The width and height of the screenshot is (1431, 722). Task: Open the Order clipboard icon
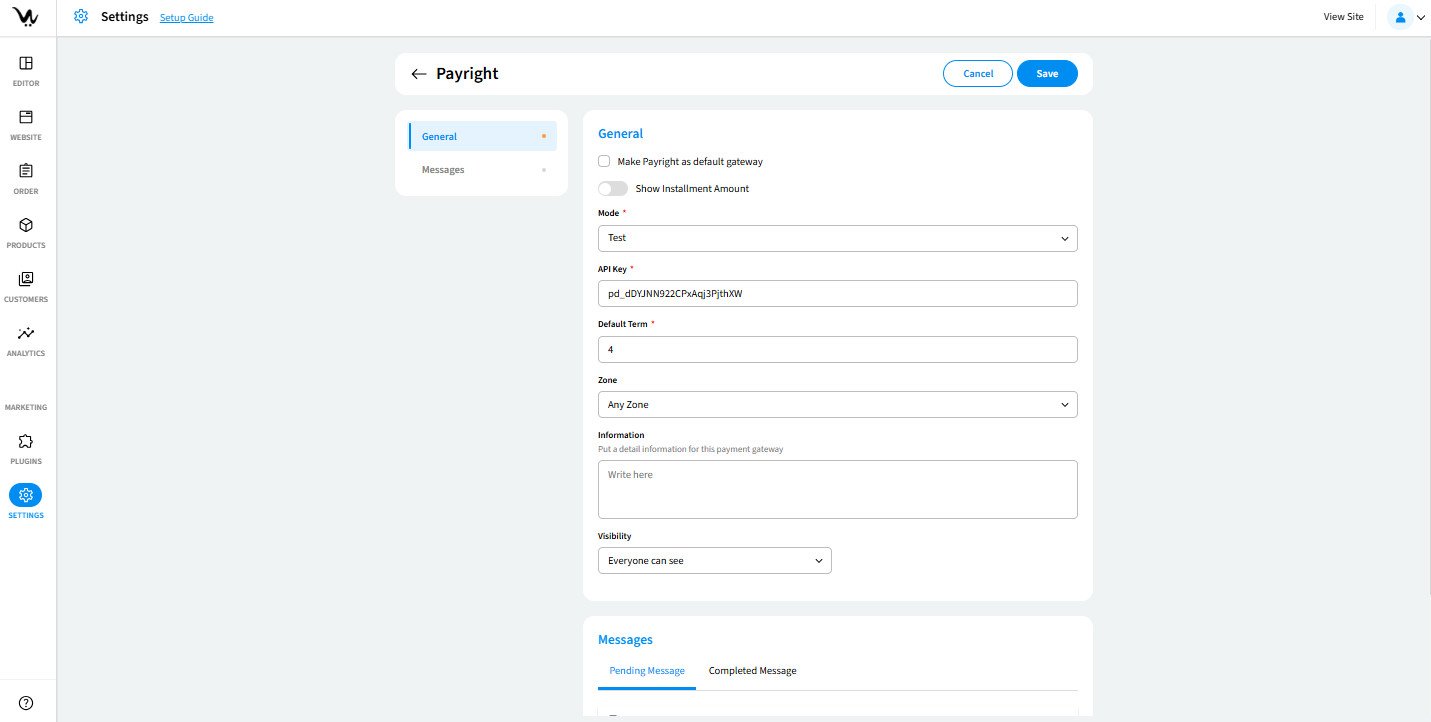tap(26, 172)
